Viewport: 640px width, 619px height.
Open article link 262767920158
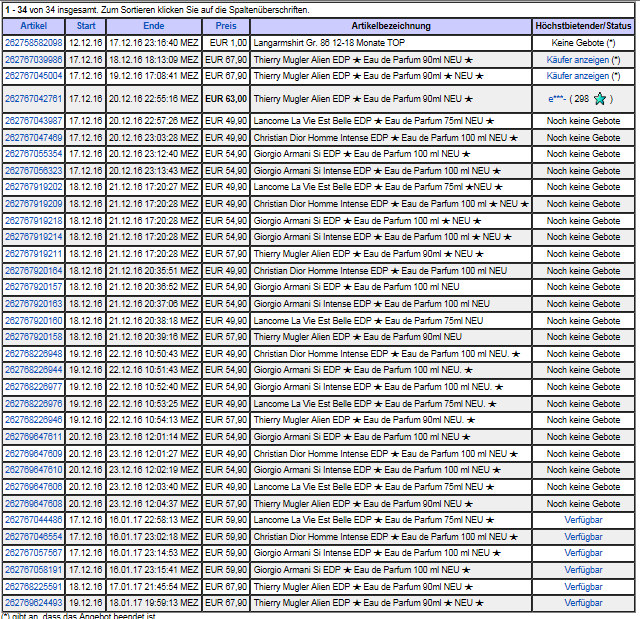tap(33, 337)
